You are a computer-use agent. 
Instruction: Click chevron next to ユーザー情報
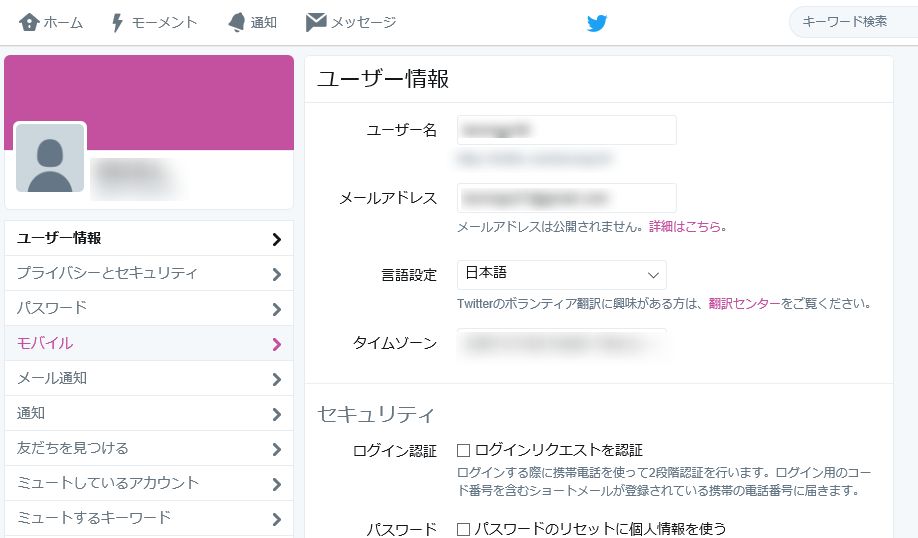[x=277, y=239]
